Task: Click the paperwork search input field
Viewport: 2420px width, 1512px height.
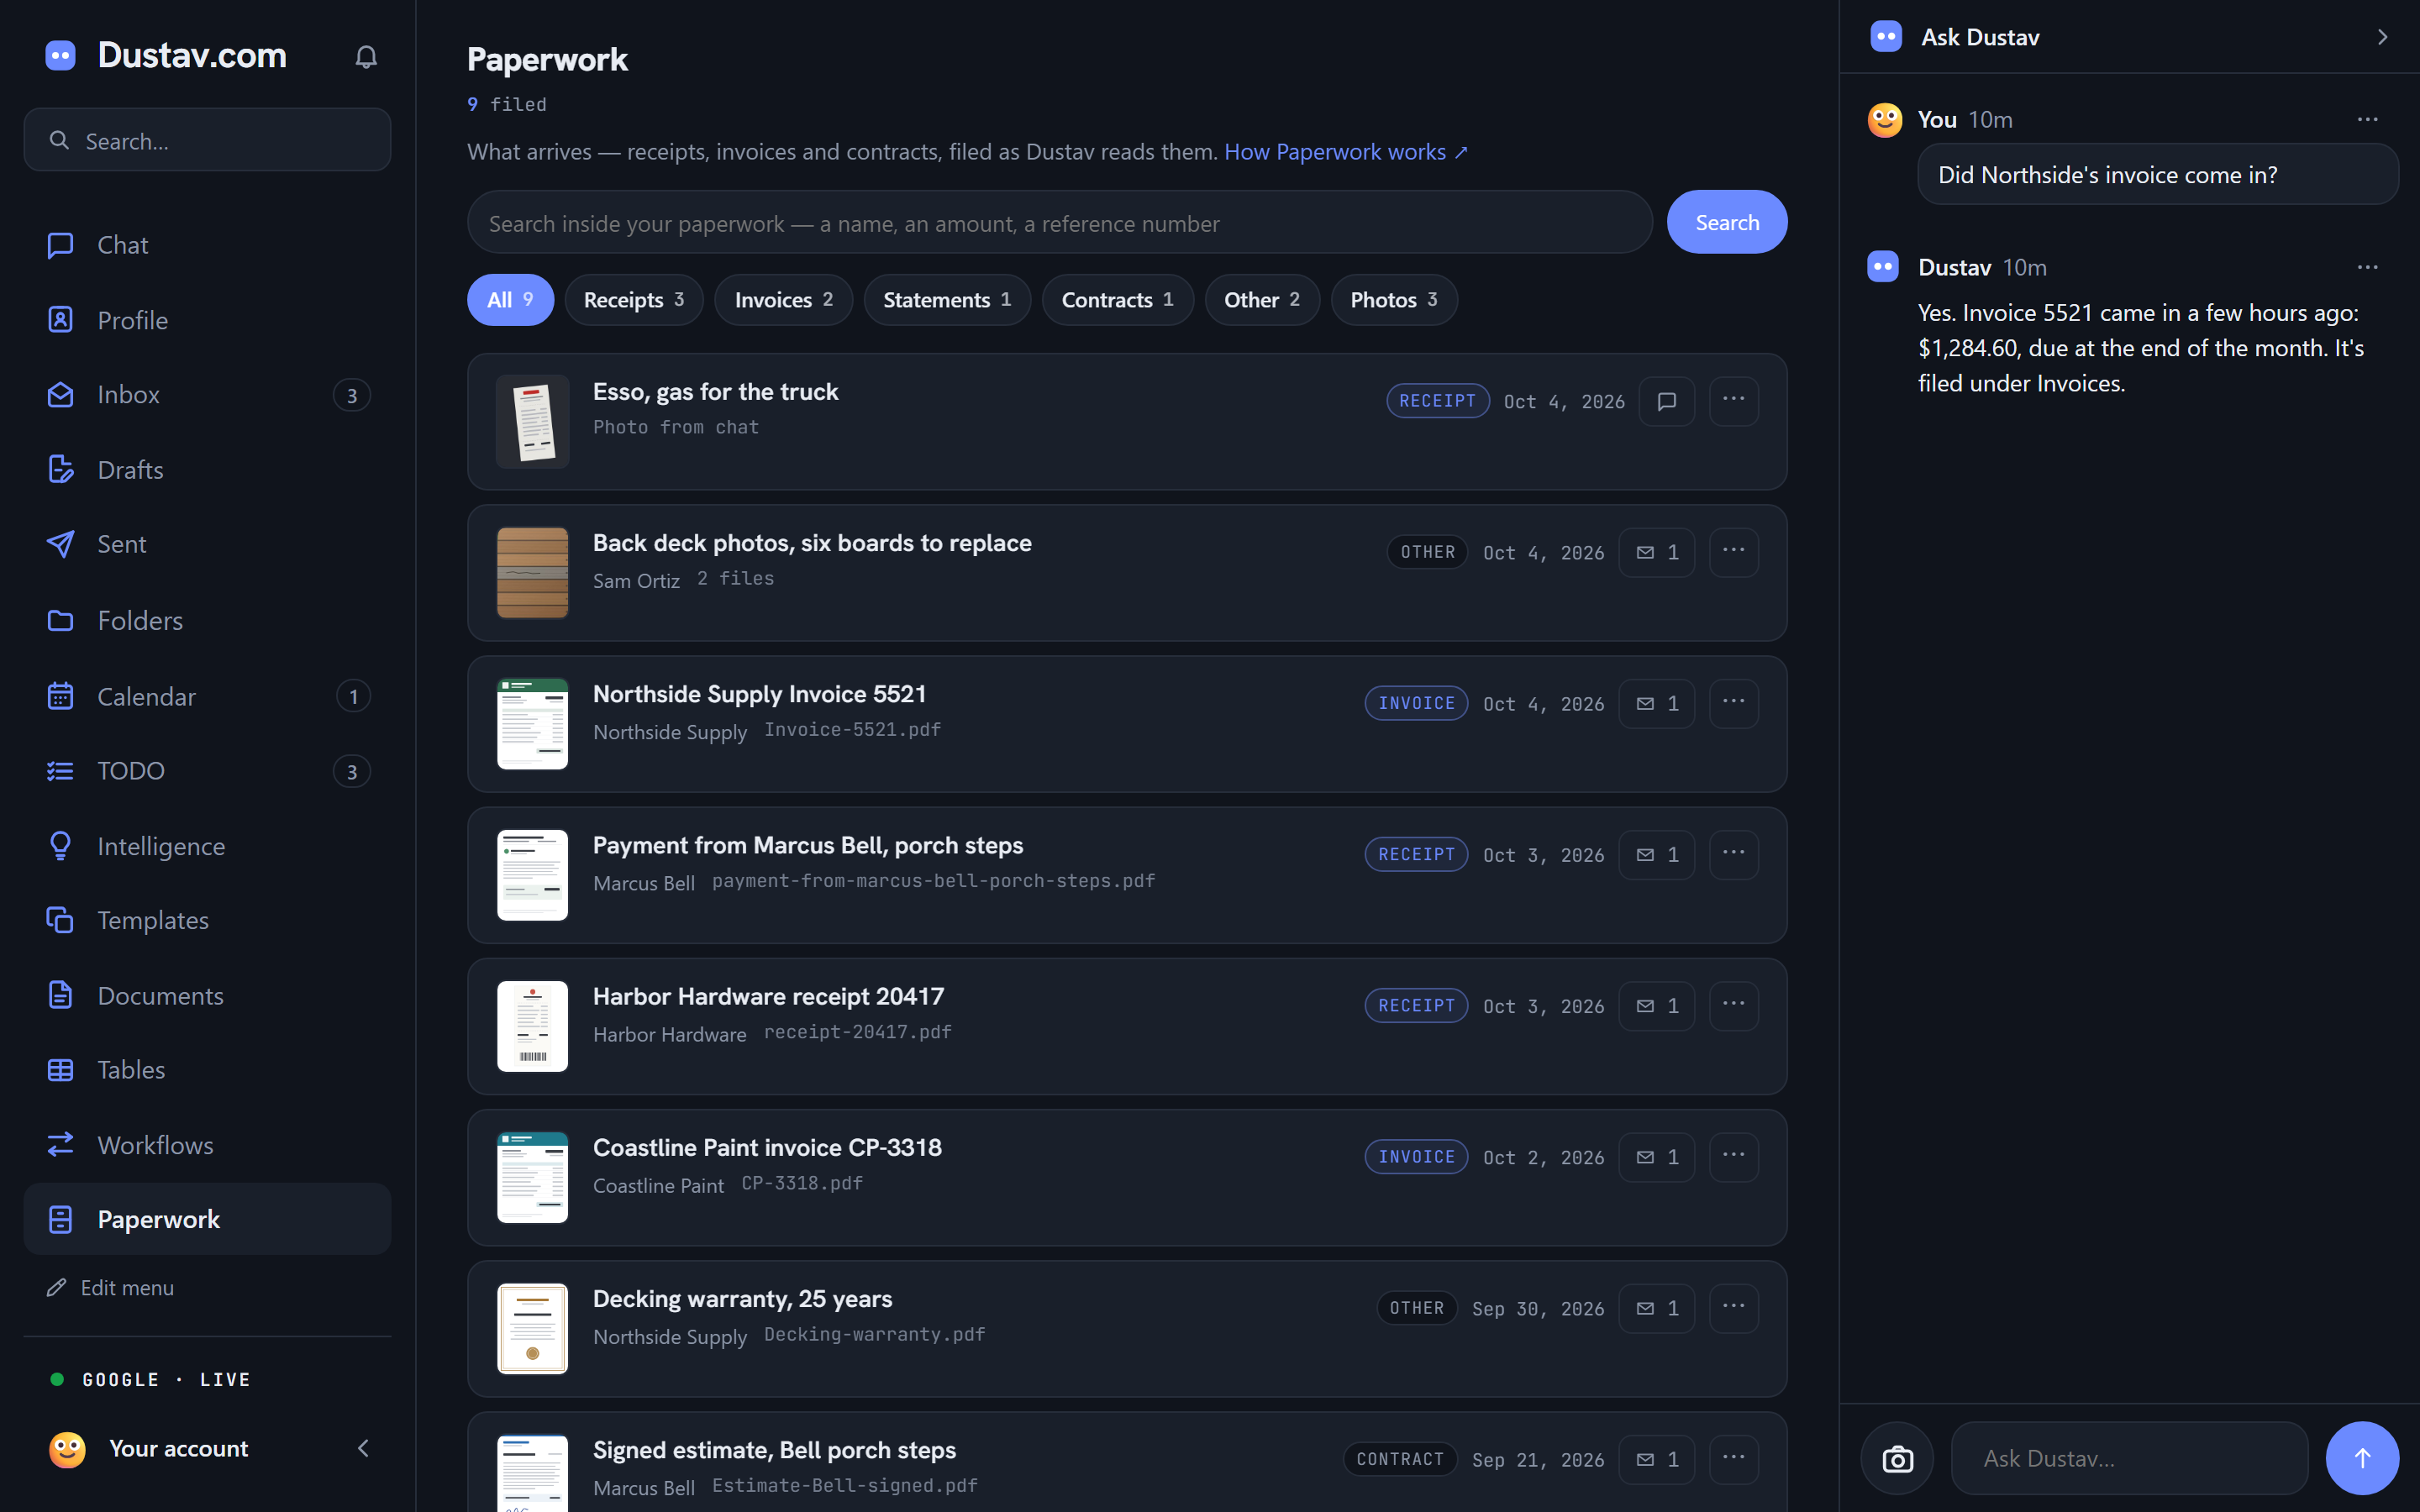Action: [x=1059, y=222]
